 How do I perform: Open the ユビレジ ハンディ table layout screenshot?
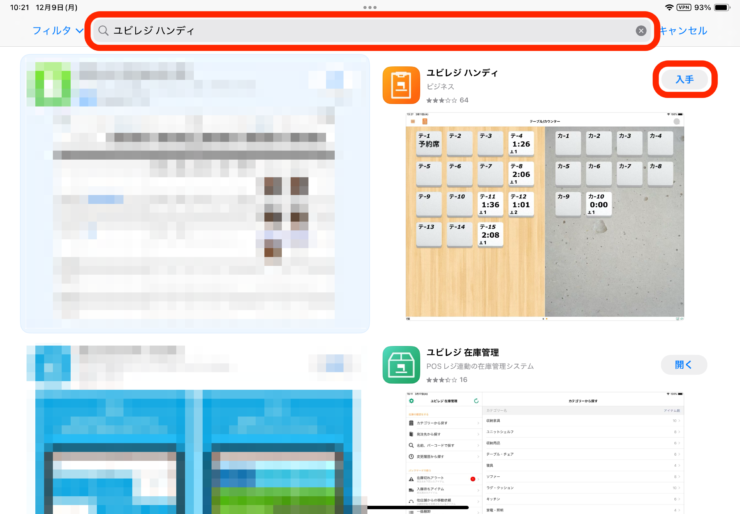tap(545, 217)
